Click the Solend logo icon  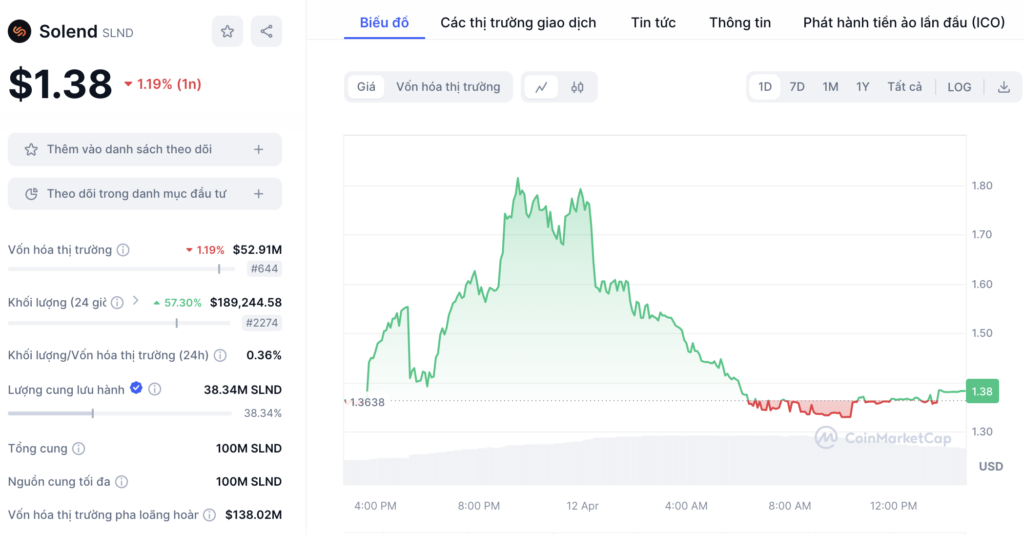(x=20, y=31)
